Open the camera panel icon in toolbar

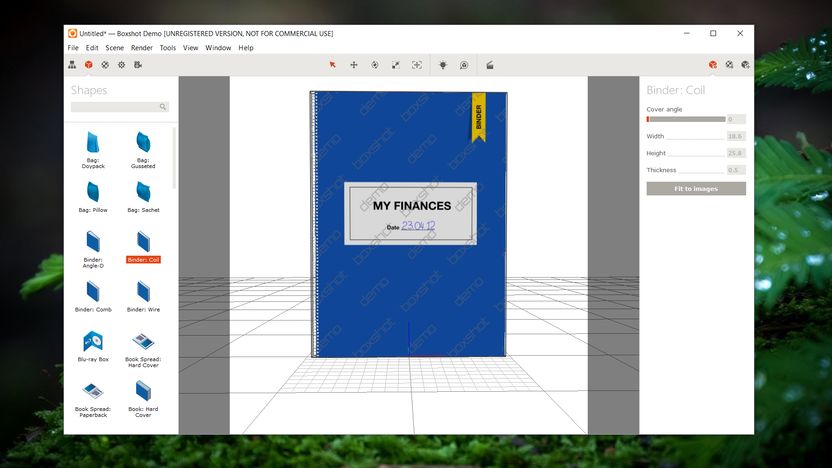pyautogui.click(x=138, y=65)
